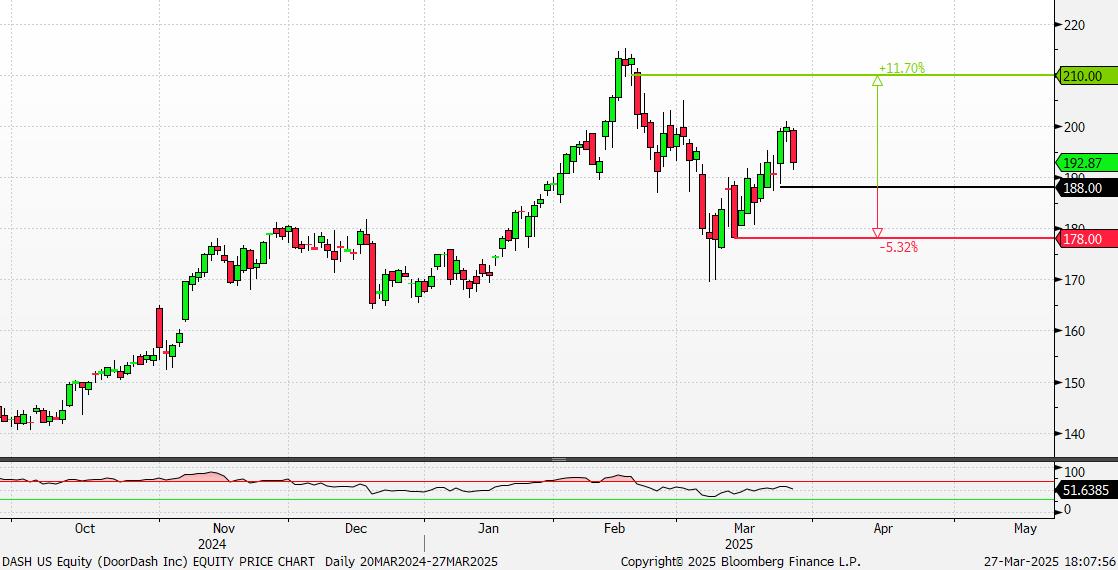Click the 160 price axis tick
Image resolution: width=1118 pixels, height=570 pixels.
point(1074,331)
